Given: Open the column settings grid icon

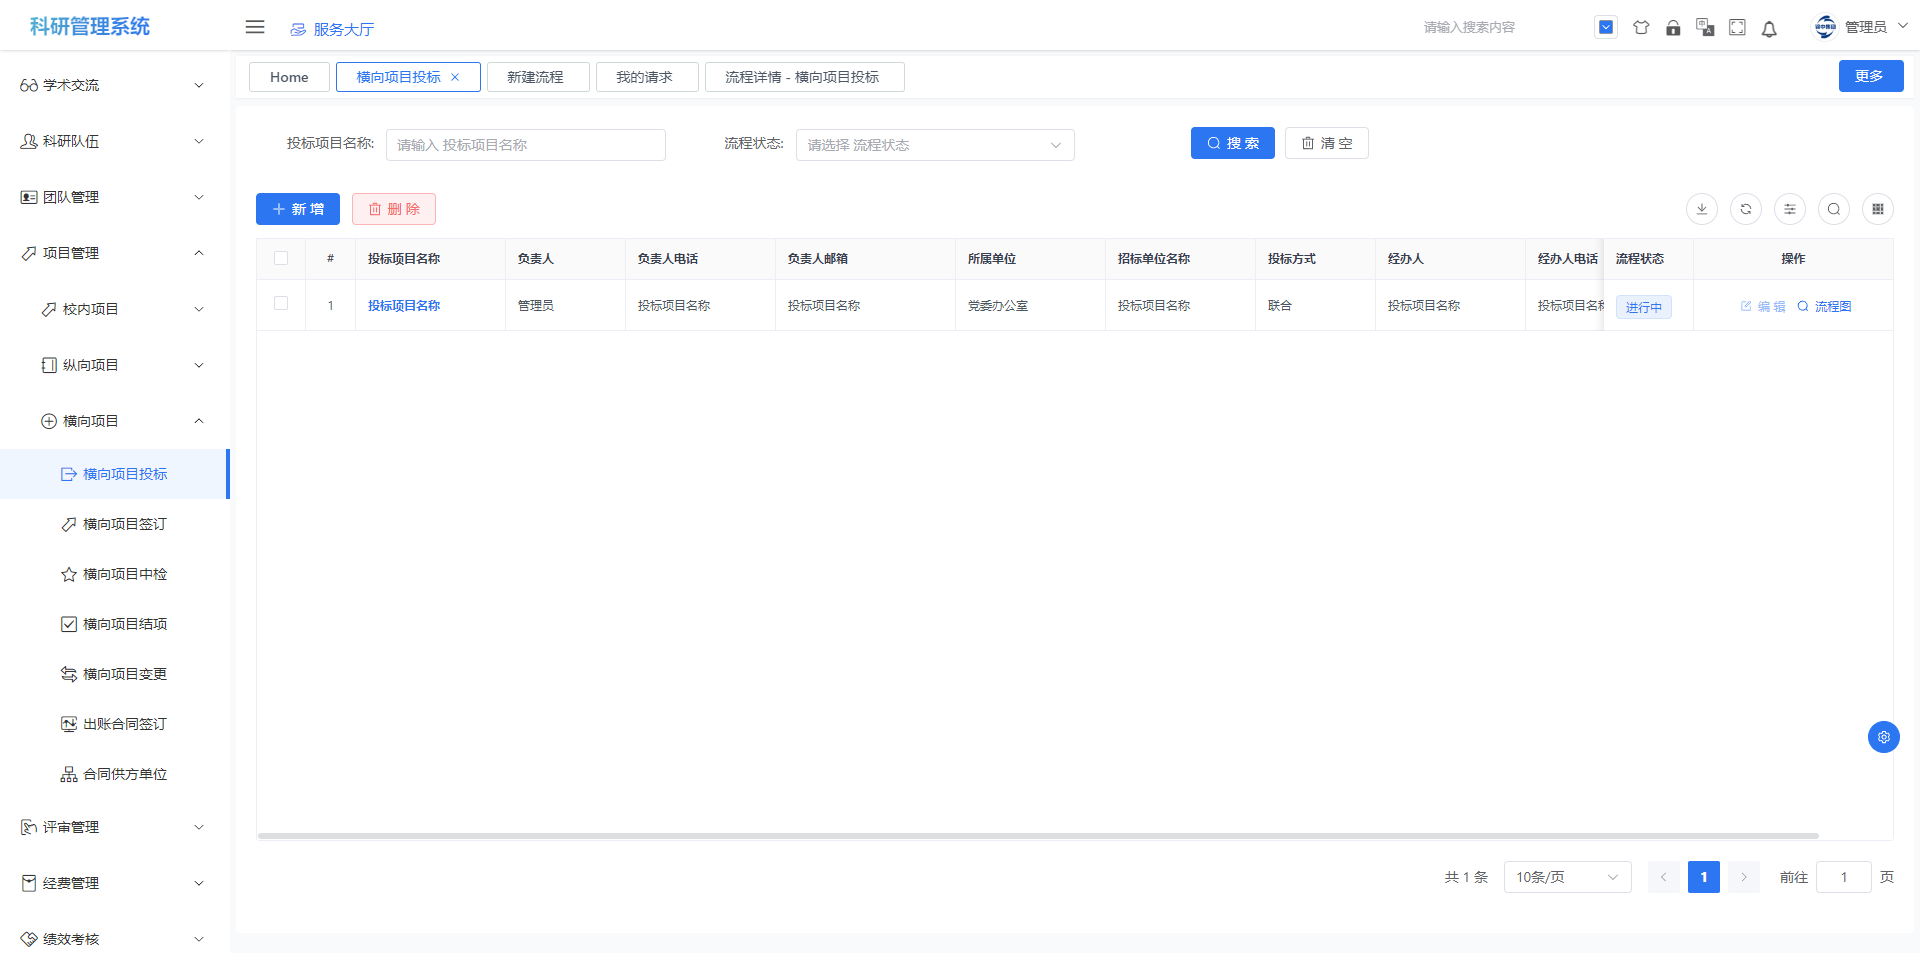Looking at the screenshot, I should [1878, 209].
